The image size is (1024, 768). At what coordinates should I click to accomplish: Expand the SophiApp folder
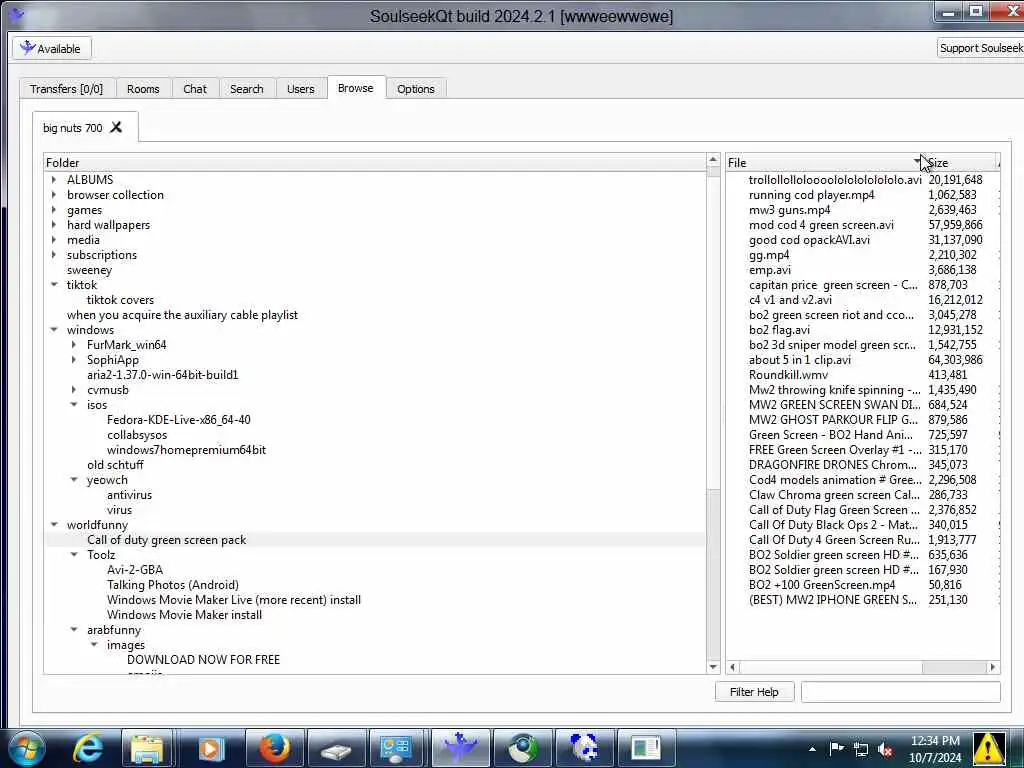pyautogui.click(x=74, y=360)
